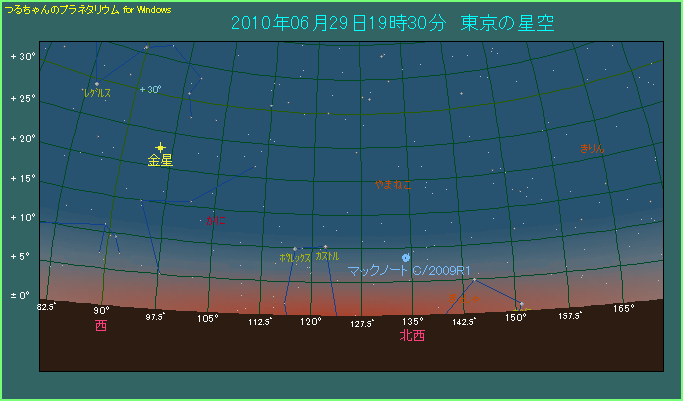Click the ぎょしゃ constellation name
This screenshot has height=401, width=683.
coord(464,299)
